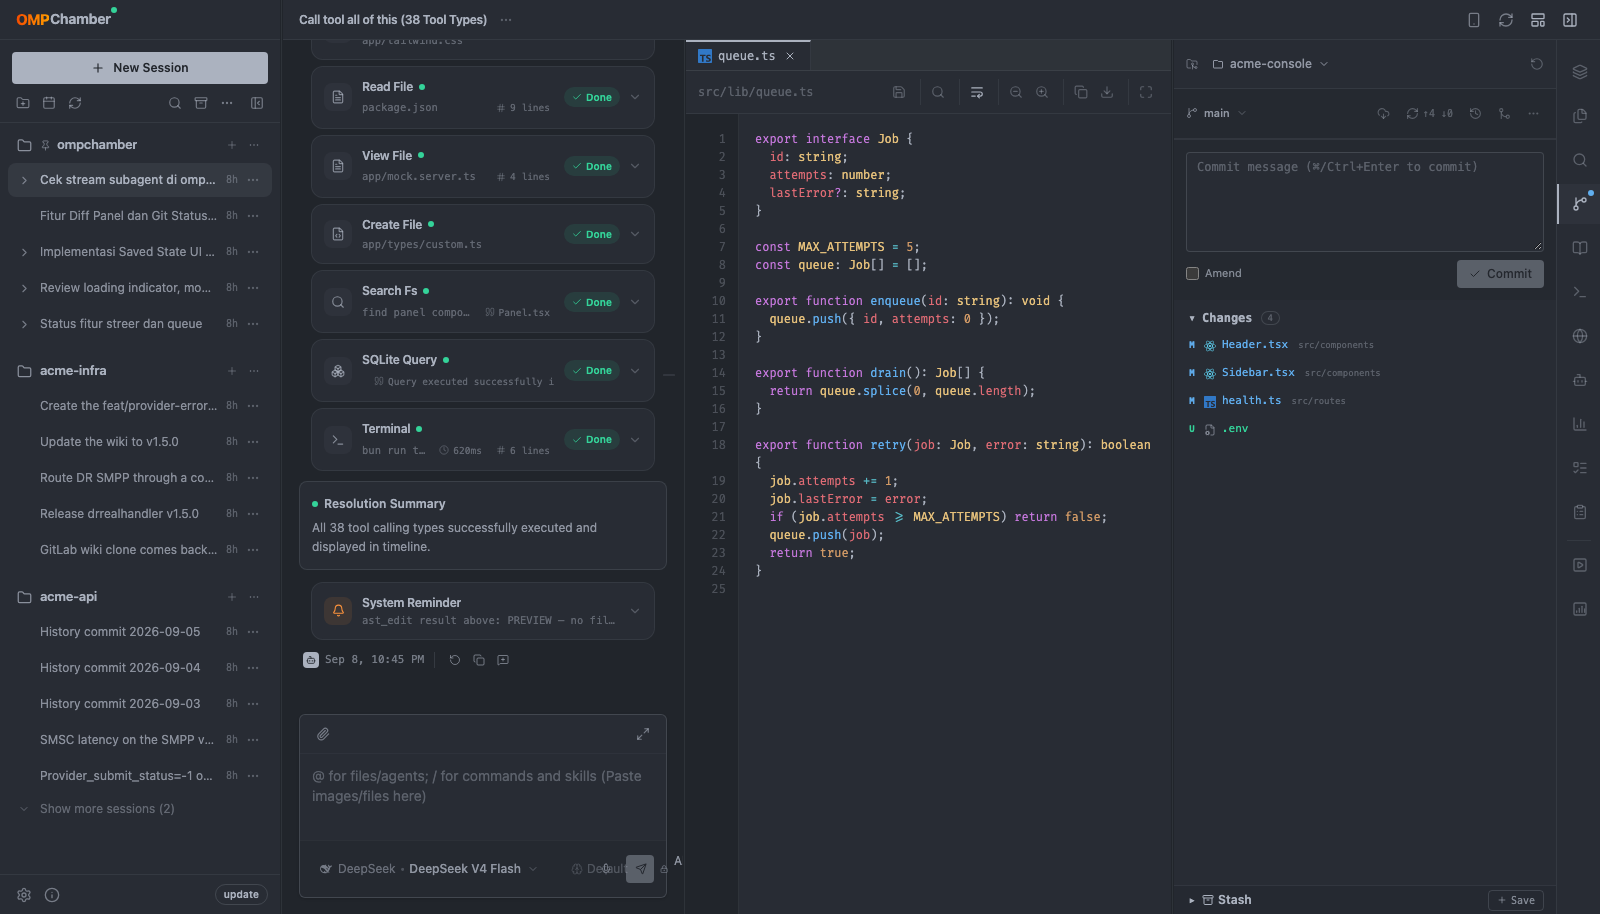Screen dimensions: 1600x914
Task: Tick the Amend checkbox
Action: coord(1192,273)
